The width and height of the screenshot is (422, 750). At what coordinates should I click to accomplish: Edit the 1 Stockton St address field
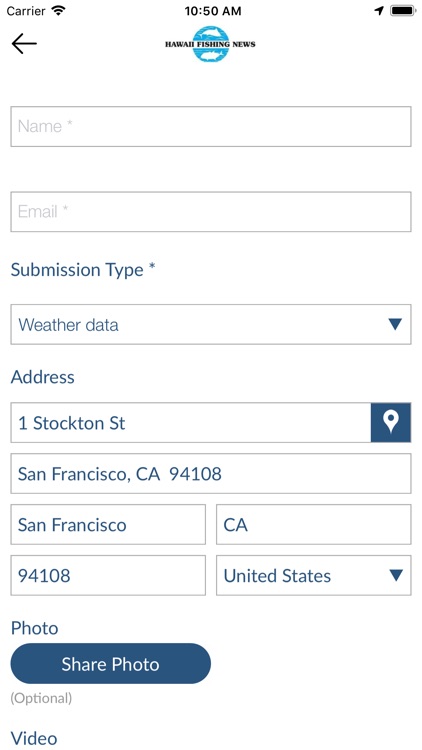[191, 422]
